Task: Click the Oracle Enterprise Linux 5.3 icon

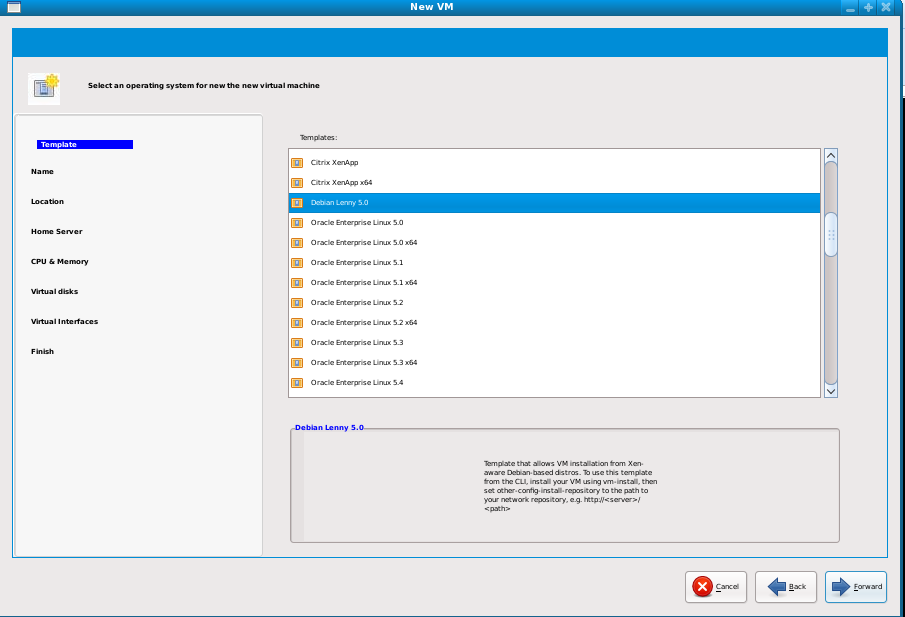Action: tap(296, 342)
